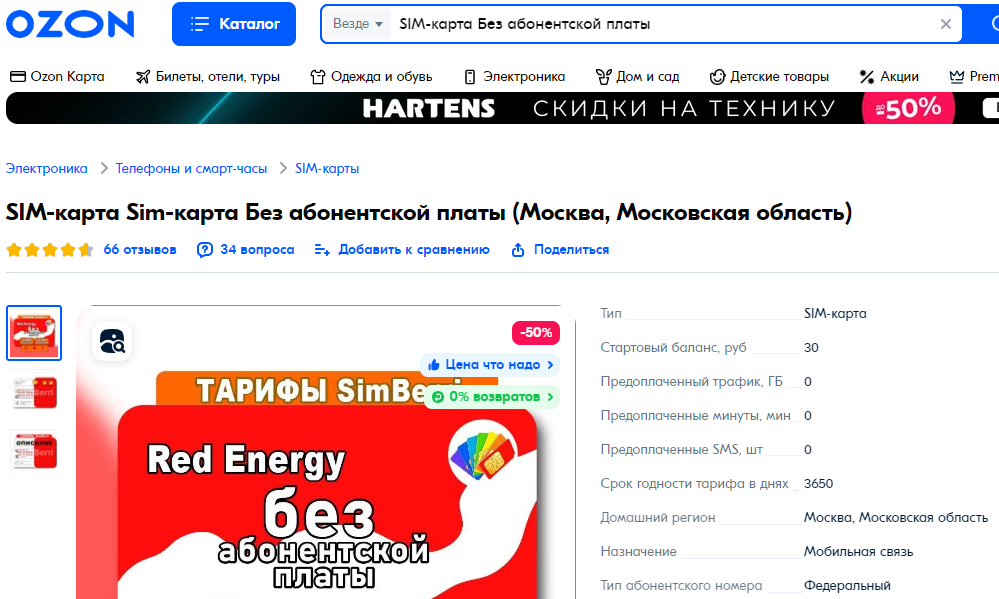This screenshot has width=999, height=599.
Task: Click the Предоплаченные минуты, мин label
Action: [695, 415]
